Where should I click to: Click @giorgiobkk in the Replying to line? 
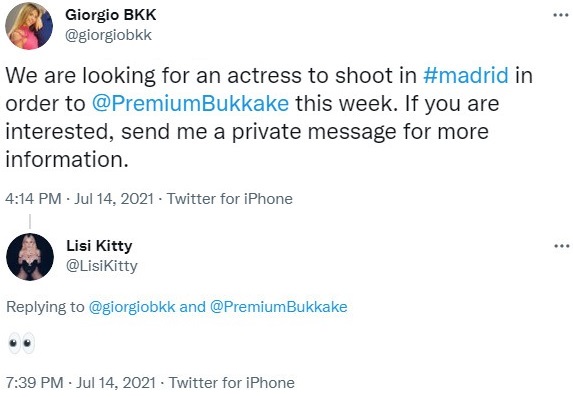[132, 307]
